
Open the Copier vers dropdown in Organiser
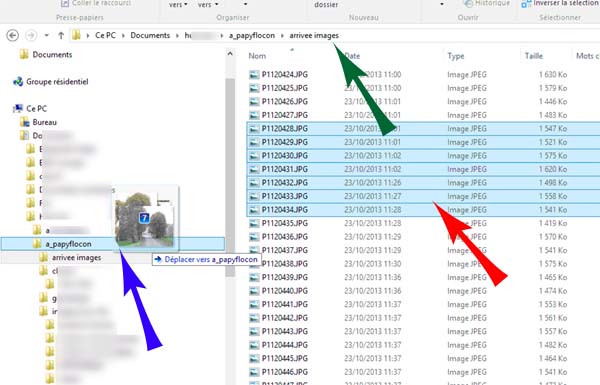208,5
